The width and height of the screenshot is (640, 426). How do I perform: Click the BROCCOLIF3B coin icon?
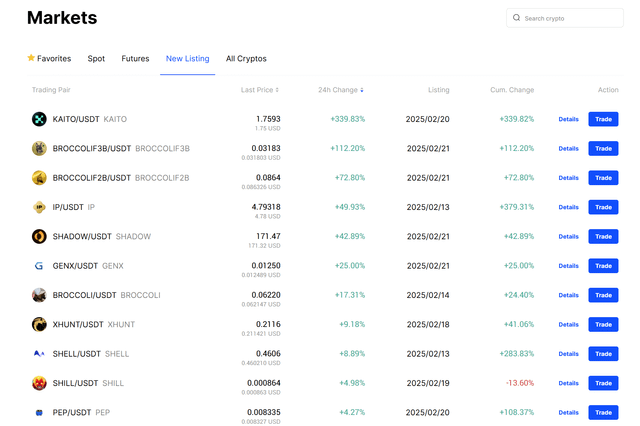coord(39,148)
